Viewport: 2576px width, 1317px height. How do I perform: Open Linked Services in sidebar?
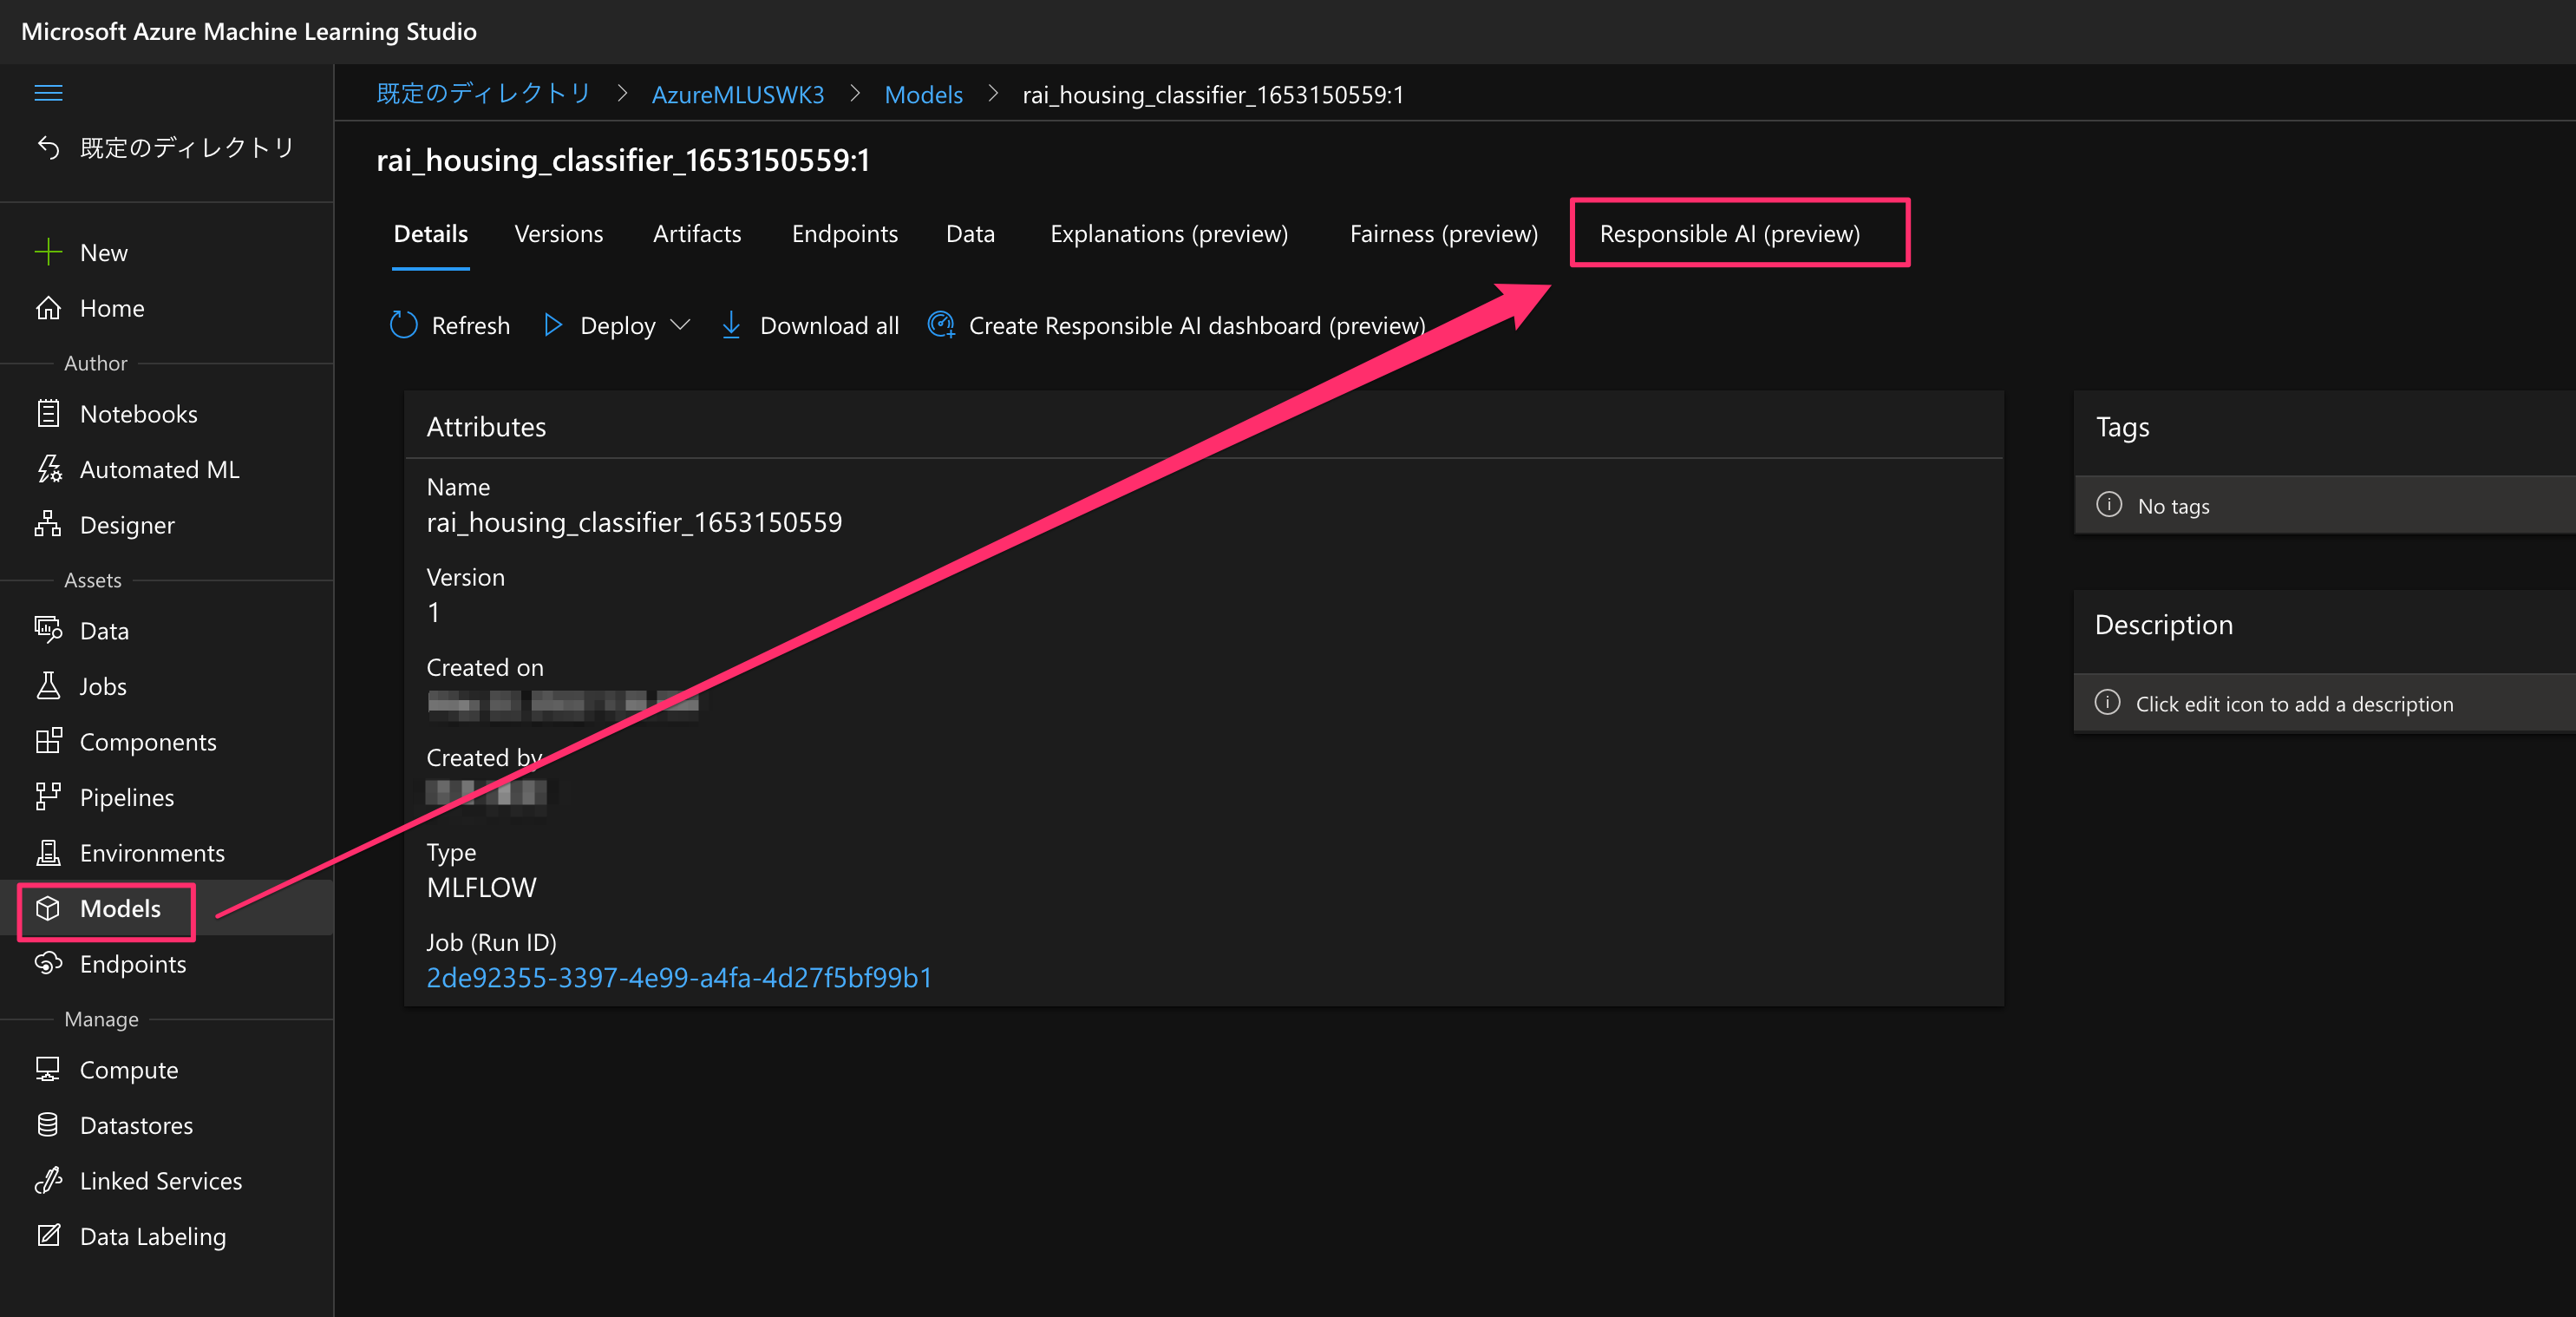click(x=160, y=1180)
